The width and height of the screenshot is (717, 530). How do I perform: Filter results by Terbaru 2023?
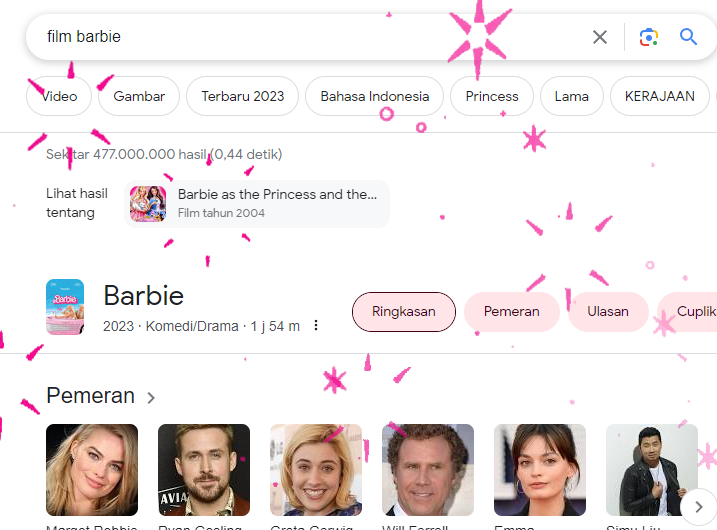pyautogui.click(x=243, y=97)
